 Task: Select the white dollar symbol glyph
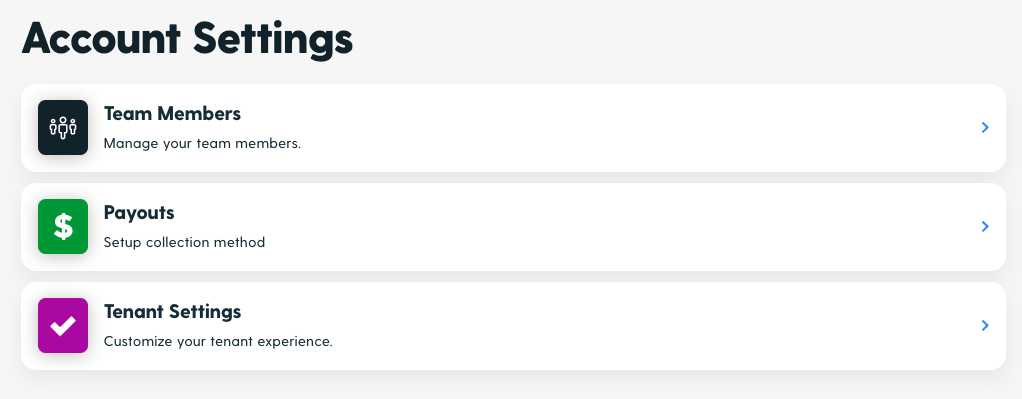coord(63,226)
